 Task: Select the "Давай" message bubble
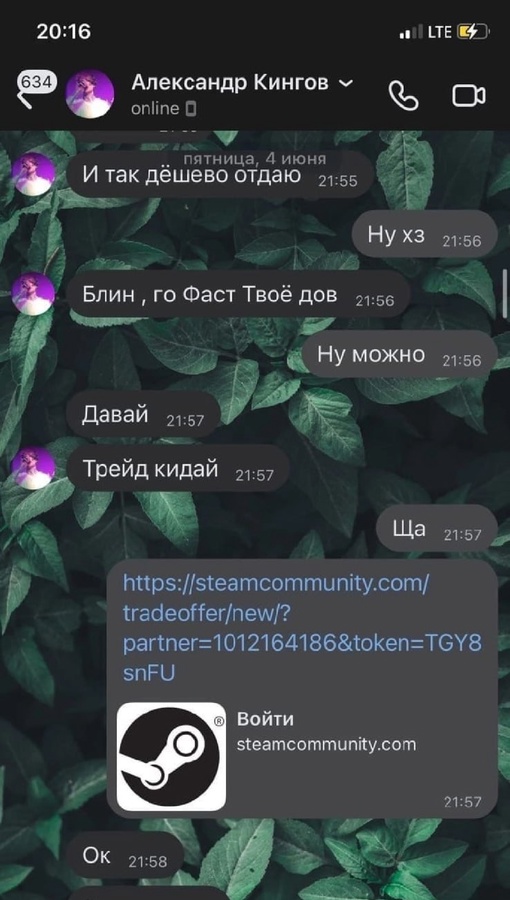143,414
